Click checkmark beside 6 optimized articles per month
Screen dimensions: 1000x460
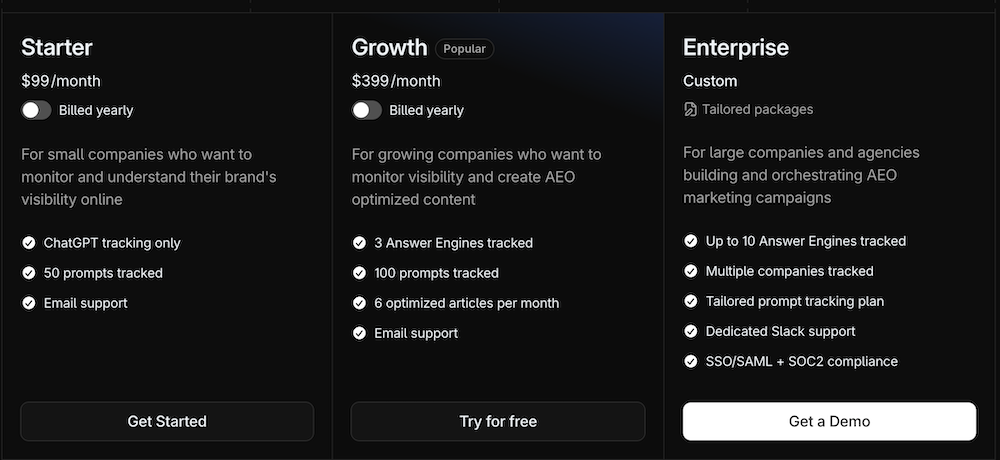coord(360,303)
